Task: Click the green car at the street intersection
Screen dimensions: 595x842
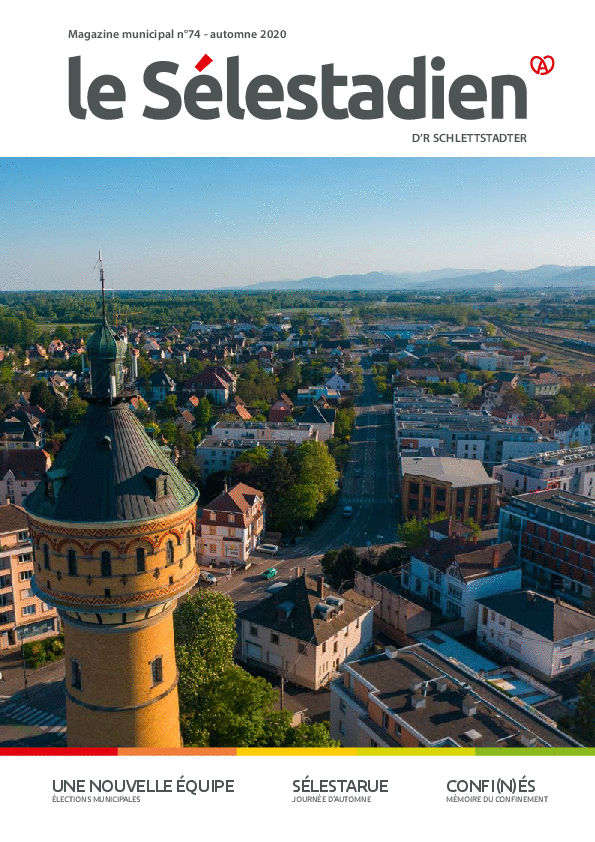Action: coord(269,573)
